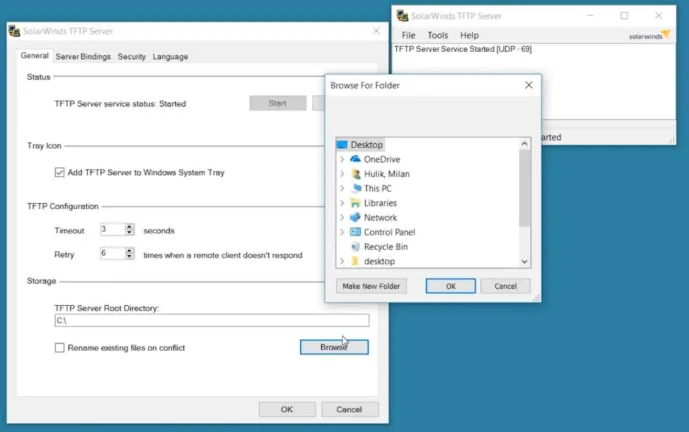Click the Control Panel icon
Image resolution: width=689 pixels, height=432 pixels.
[355, 232]
